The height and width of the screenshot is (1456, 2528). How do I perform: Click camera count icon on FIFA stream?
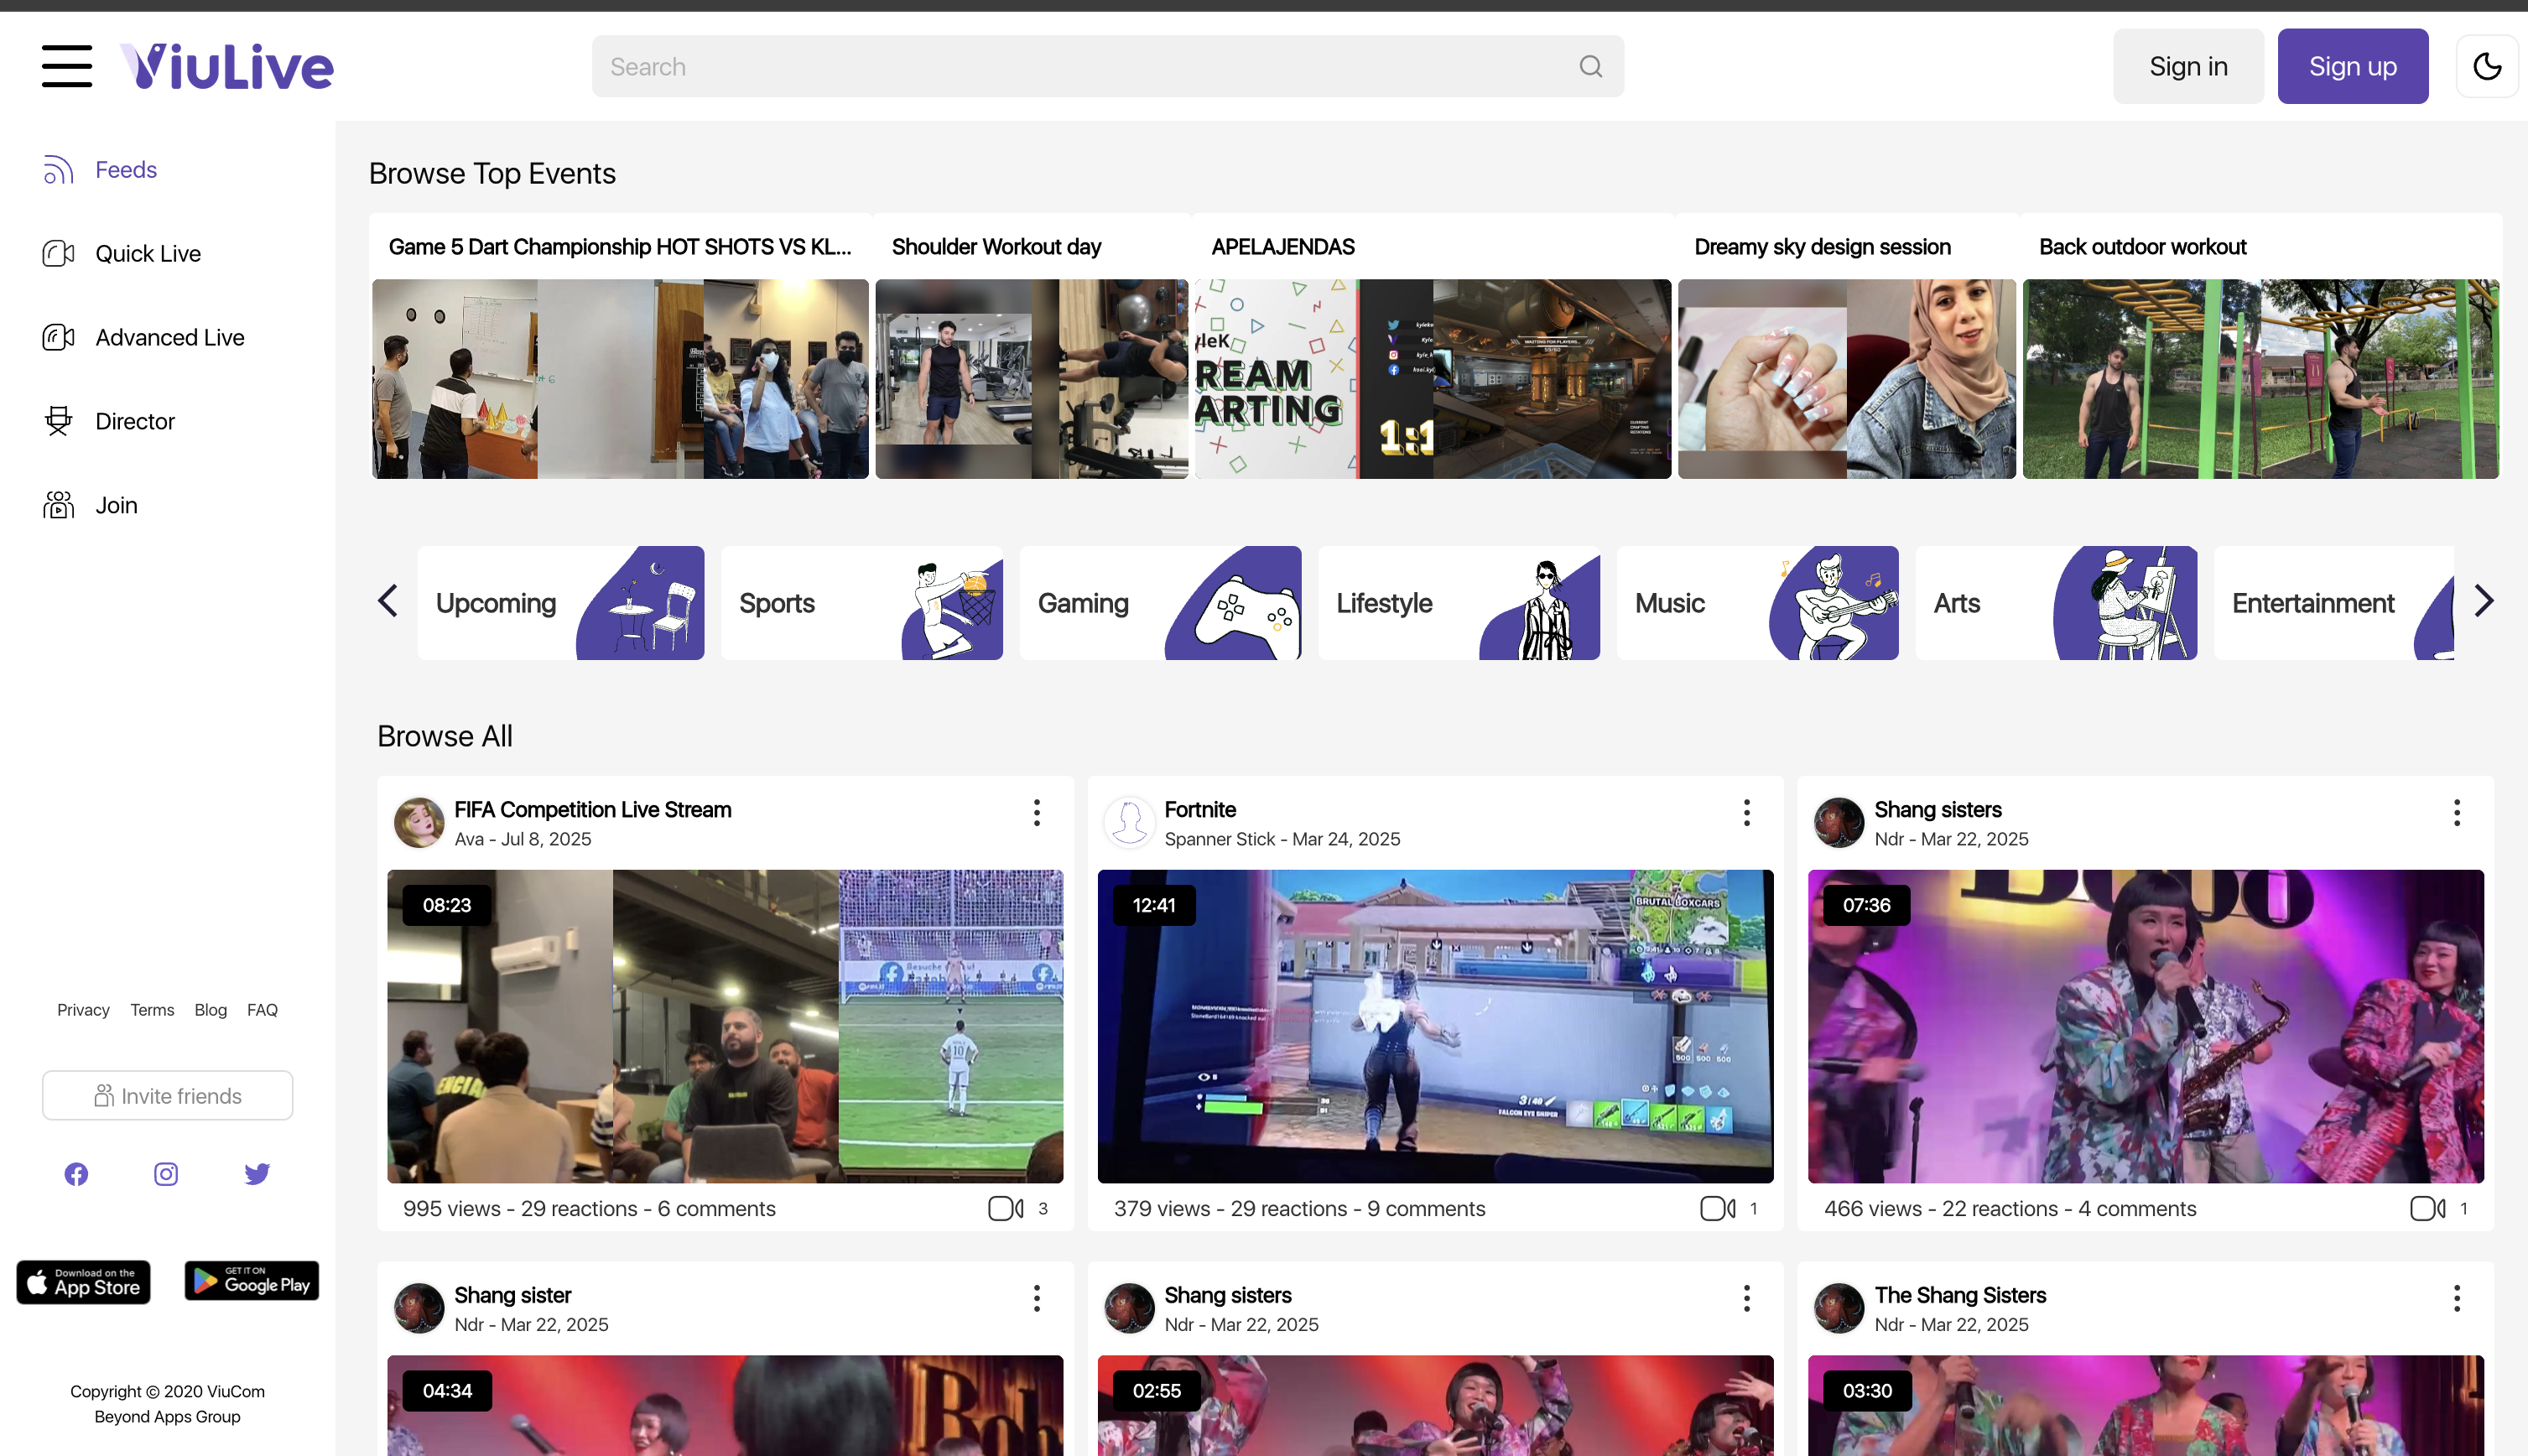[1005, 1209]
